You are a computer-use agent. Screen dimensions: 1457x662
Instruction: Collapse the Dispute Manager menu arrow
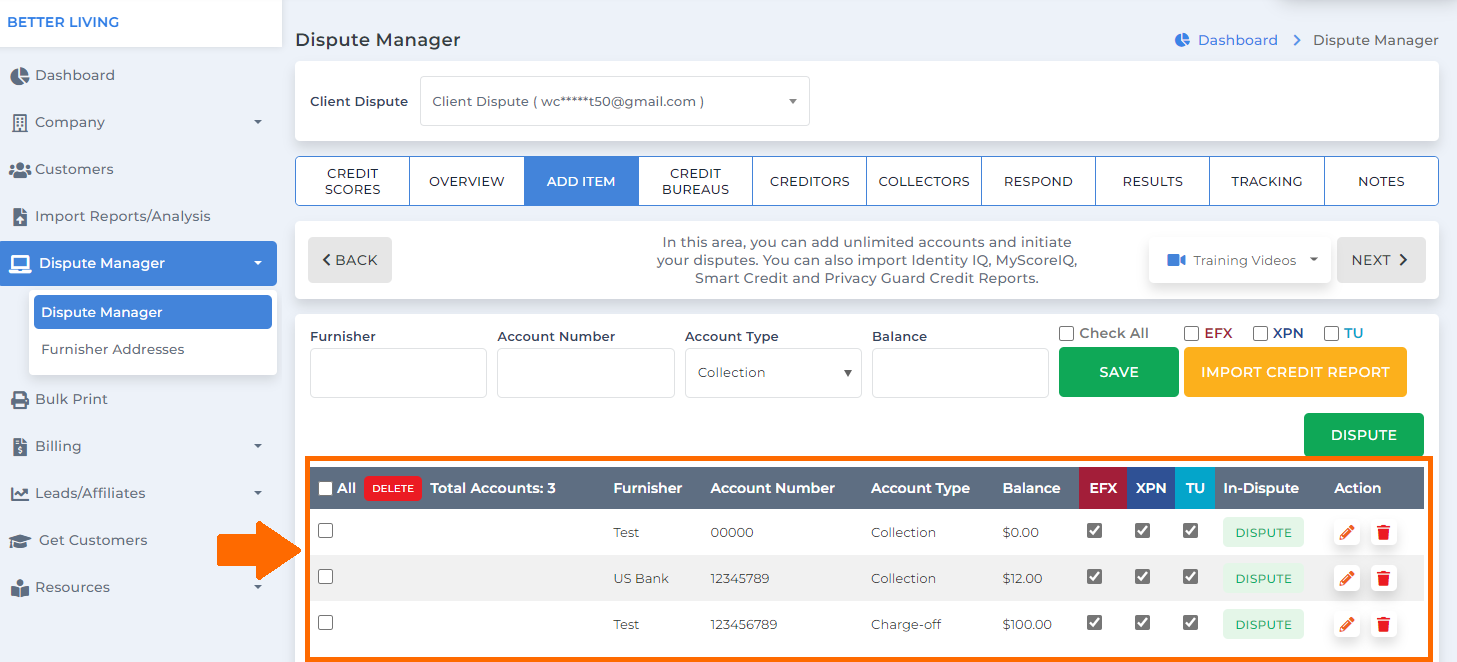point(258,264)
